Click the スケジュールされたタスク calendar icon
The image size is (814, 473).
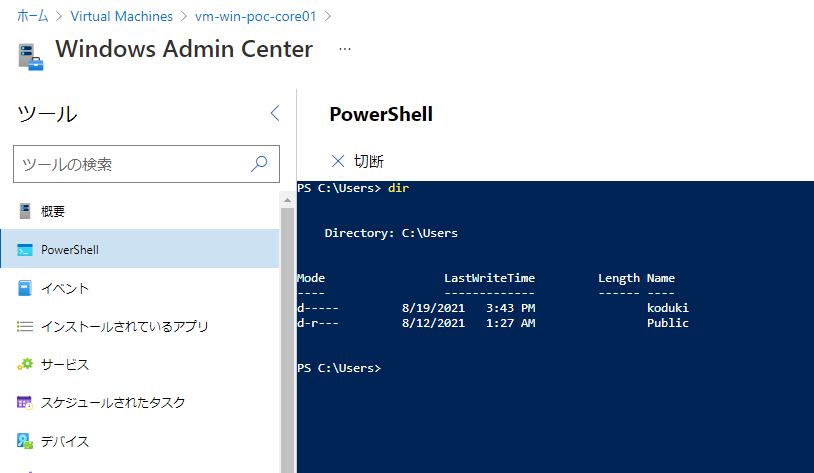(x=25, y=402)
